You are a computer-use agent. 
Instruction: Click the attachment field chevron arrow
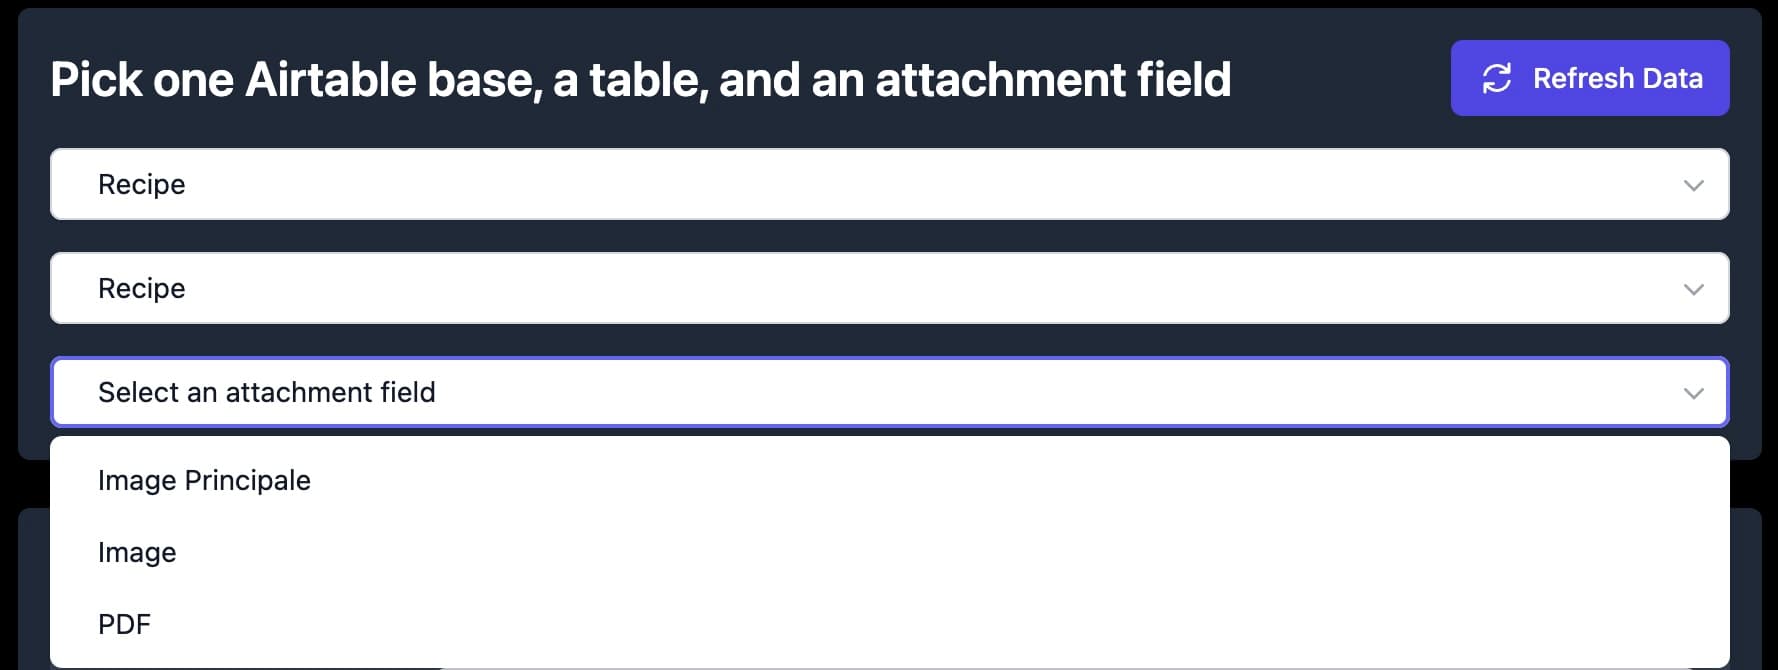pos(1693,393)
